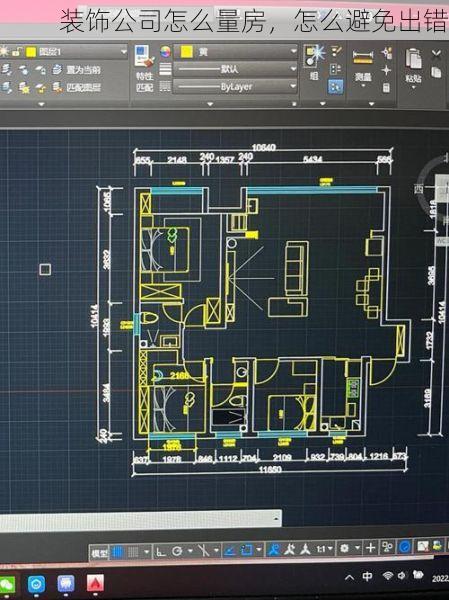Open the 1:1 annotation scale menu
The height and width of the screenshot is (600, 449).
point(321,549)
